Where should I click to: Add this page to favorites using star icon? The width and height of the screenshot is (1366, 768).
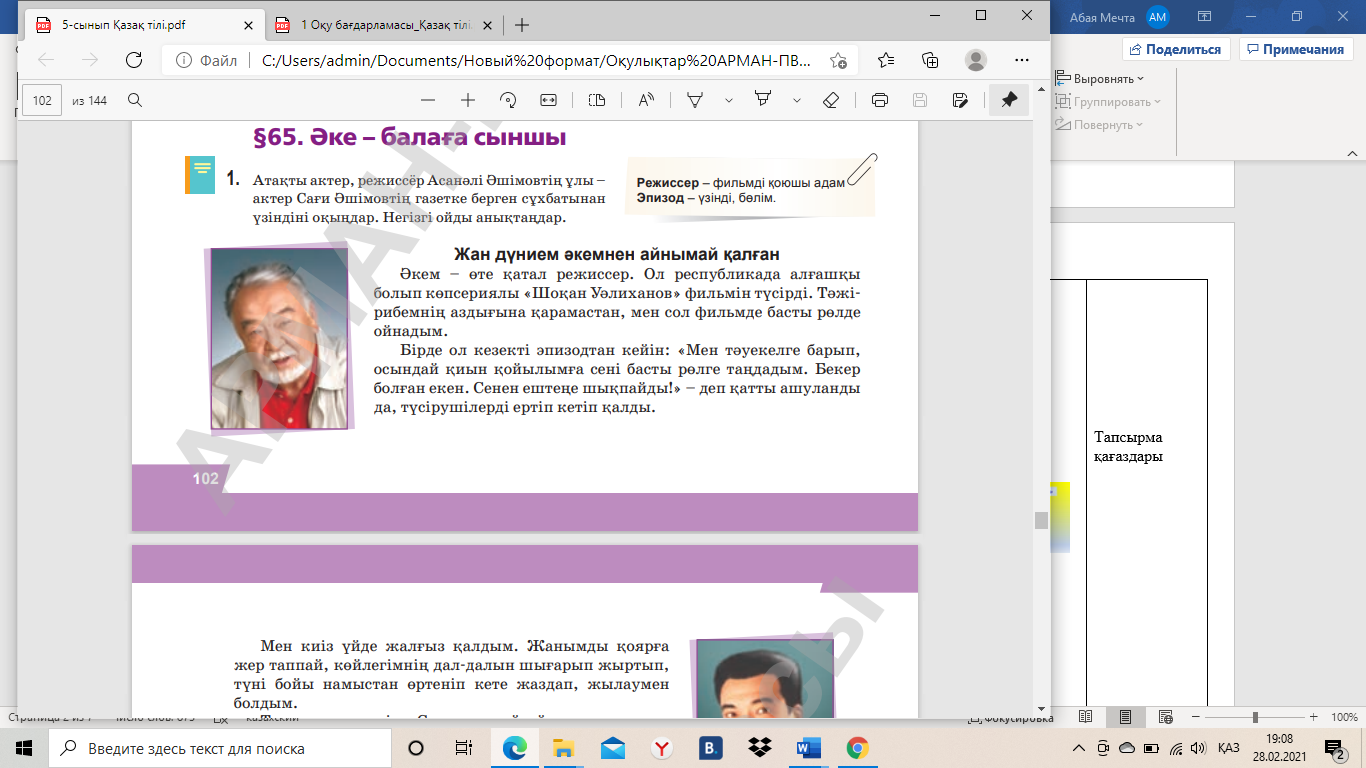(x=838, y=60)
